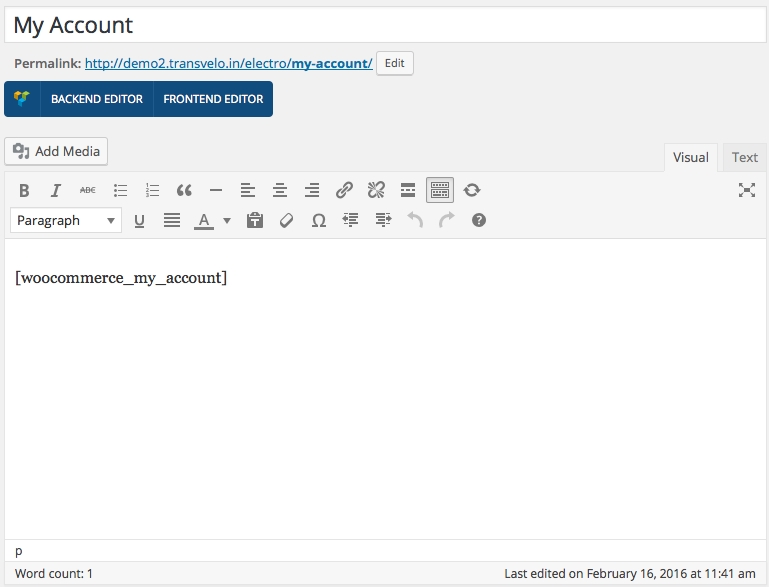Insert a blockquote
The height and width of the screenshot is (587, 769).
pyautogui.click(x=184, y=190)
